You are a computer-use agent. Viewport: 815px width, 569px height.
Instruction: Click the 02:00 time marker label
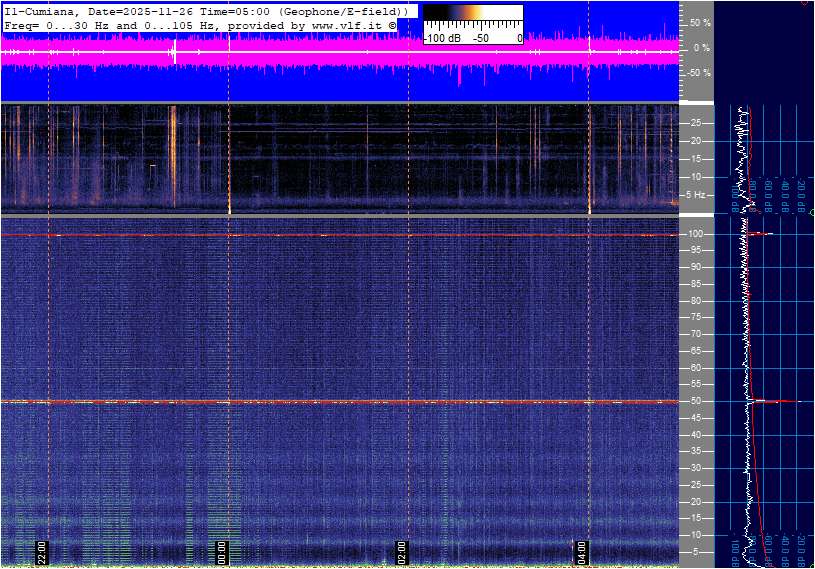pyautogui.click(x=403, y=552)
